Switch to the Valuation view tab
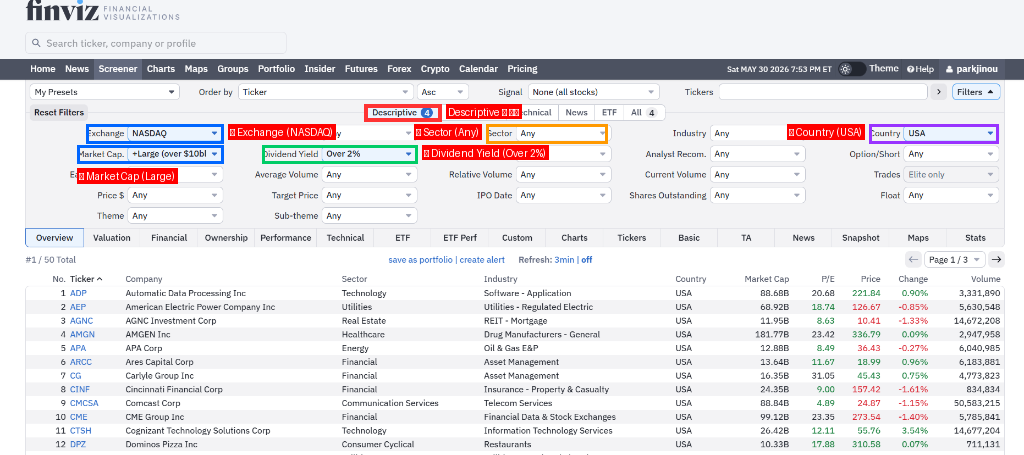The image size is (1024, 455). tap(112, 238)
